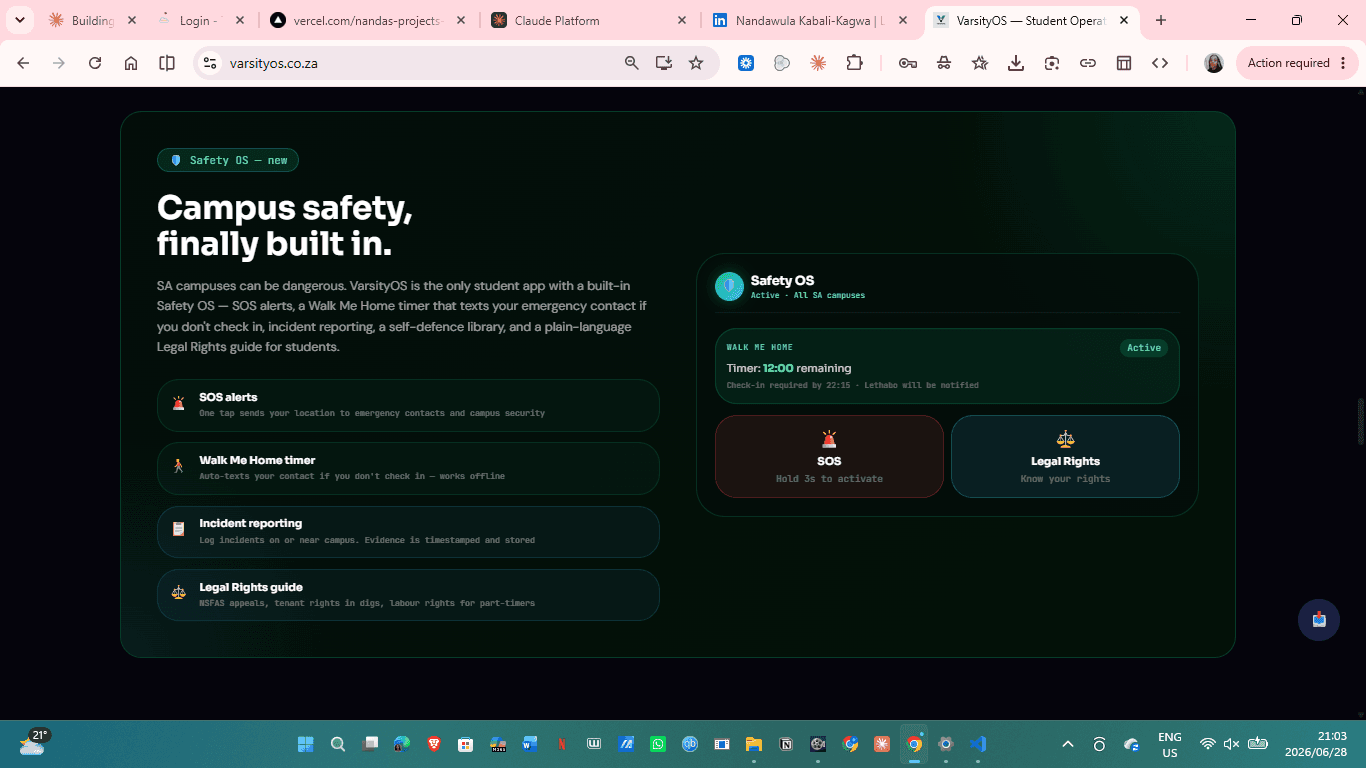The width and height of the screenshot is (1366, 768).
Task: Open the Claude starburst extension
Action: tap(818, 63)
